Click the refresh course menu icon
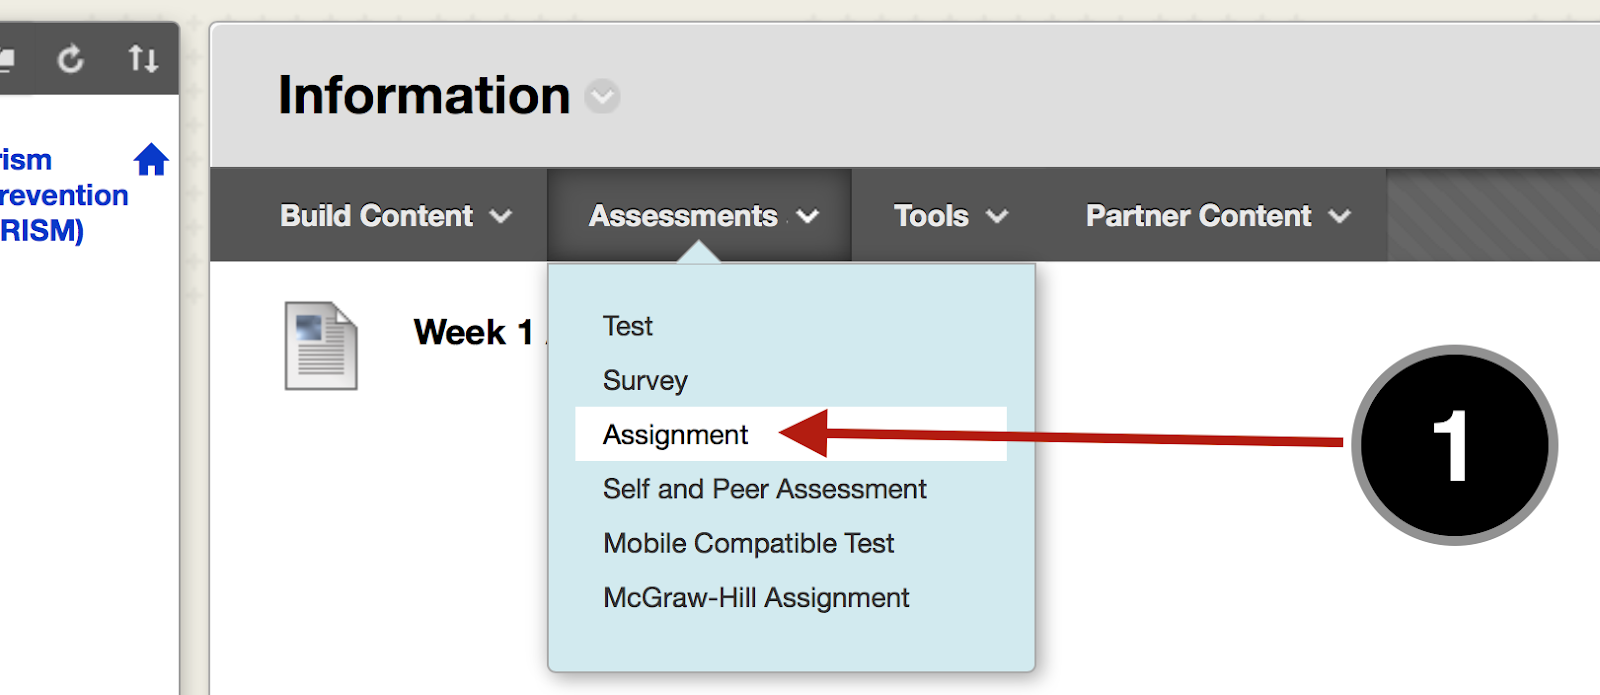Viewport: 1600px width, 695px height. point(70,60)
